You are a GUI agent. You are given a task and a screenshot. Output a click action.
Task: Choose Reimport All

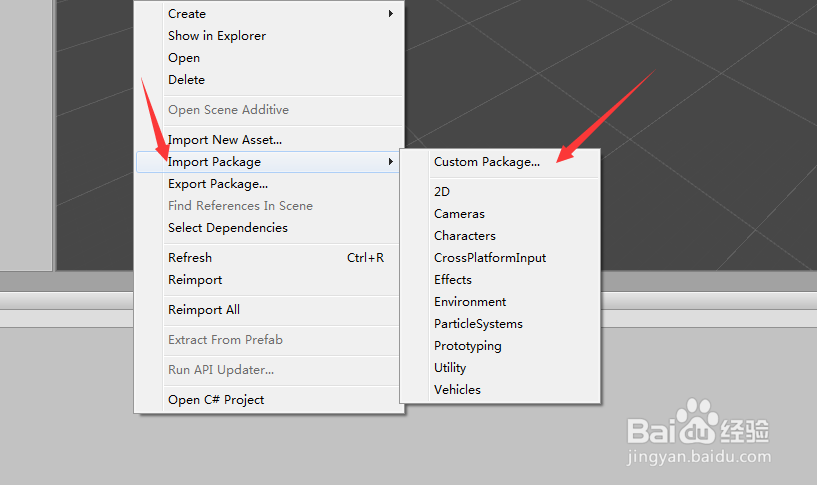pyautogui.click(x=269, y=310)
